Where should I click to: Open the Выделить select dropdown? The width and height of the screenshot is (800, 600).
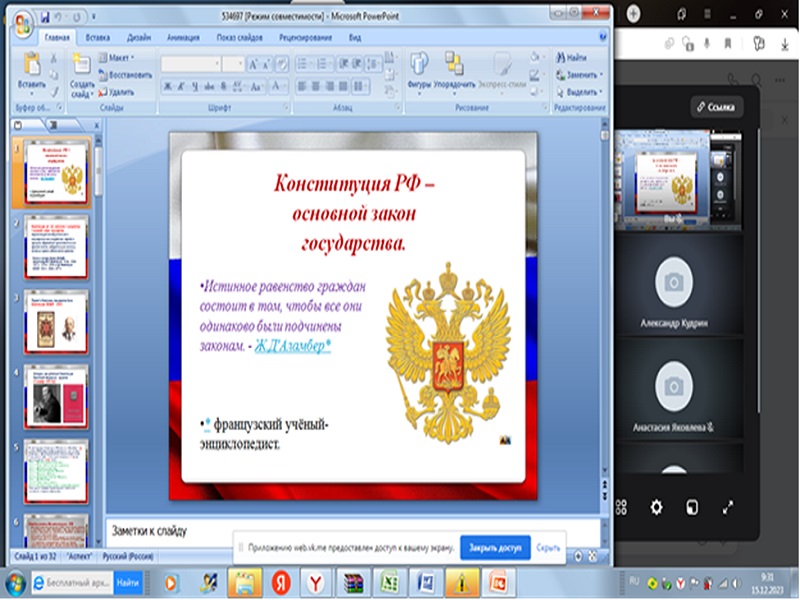[580, 92]
